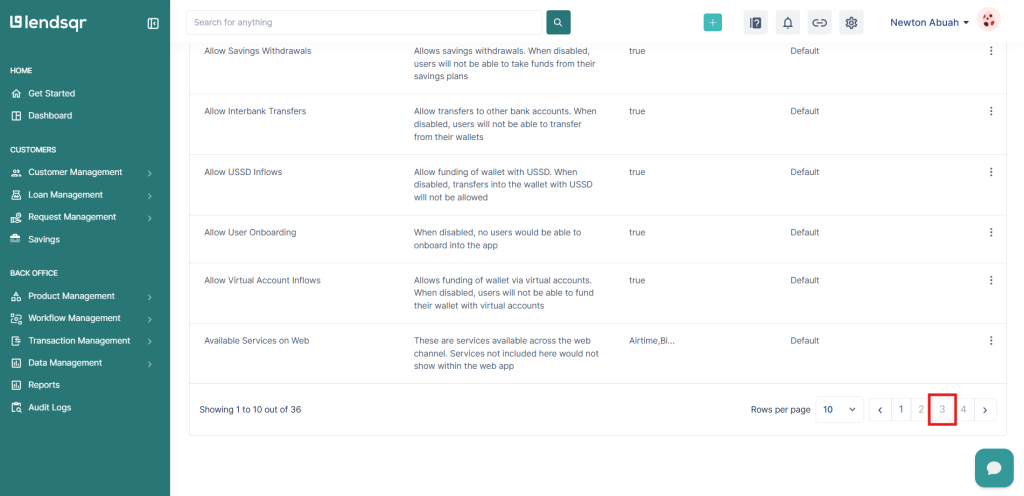Open the Rows per page dropdown
Image resolution: width=1024 pixels, height=496 pixels.
click(838, 410)
